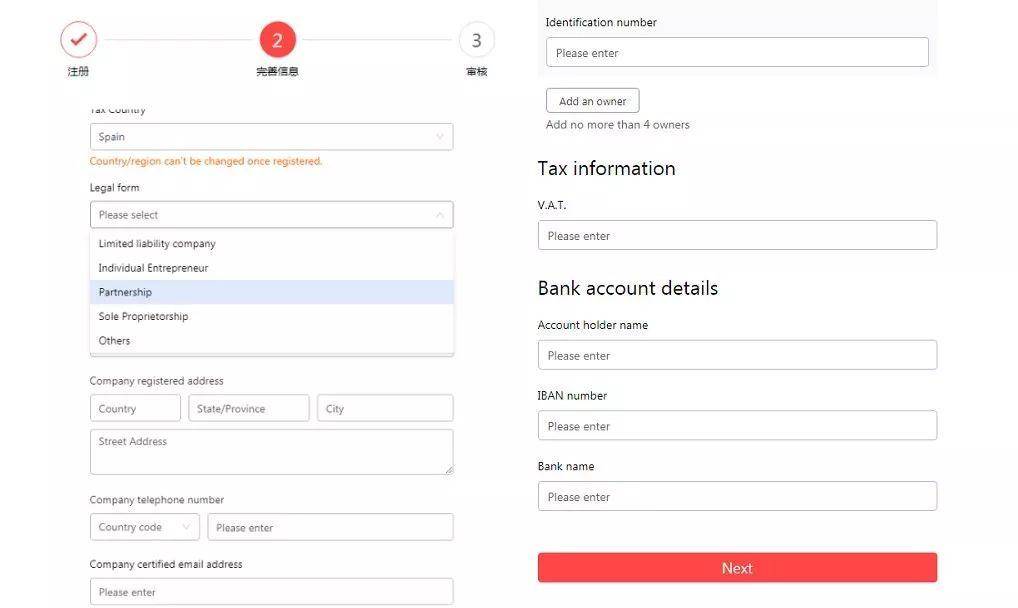The height and width of the screenshot is (608, 1018).
Task: Click the Street Address text area
Action: pos(271,452)
